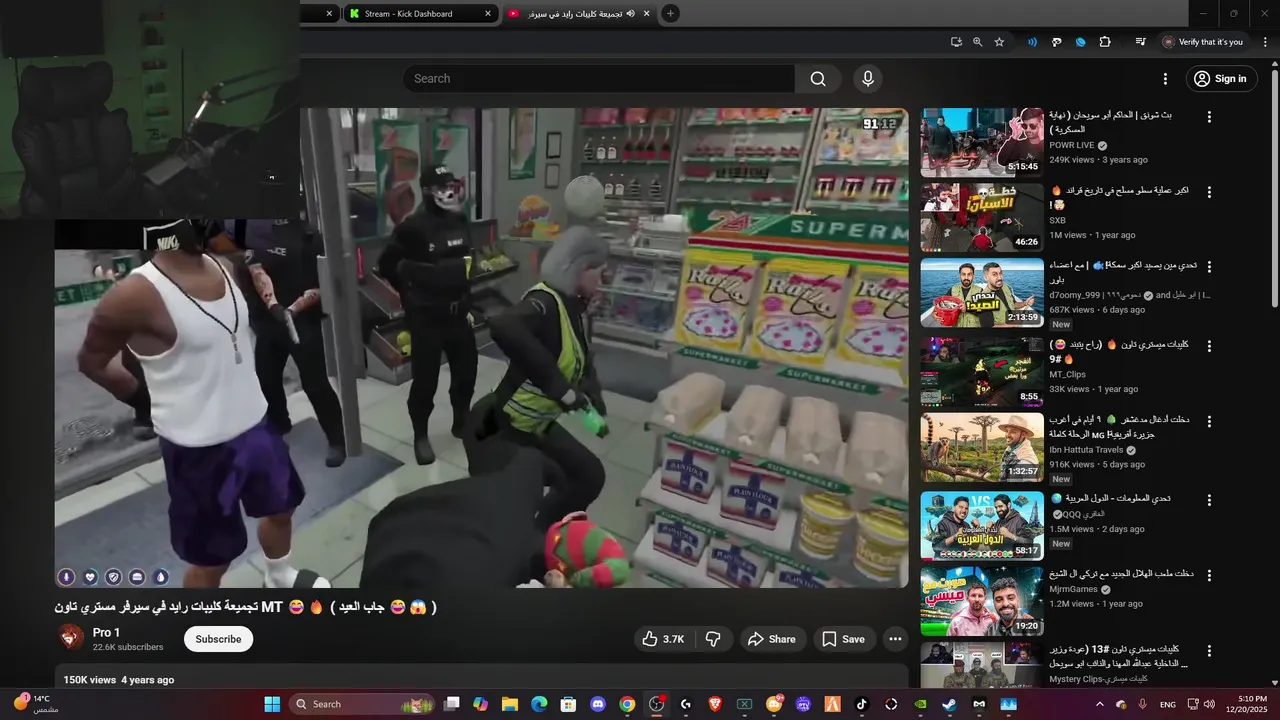Image resolution: width=1280 pixels, height=720 pixels.
Task: Open the 2:13:59 fishing challenge thumbnail
Action: click(x=982, y=293)
